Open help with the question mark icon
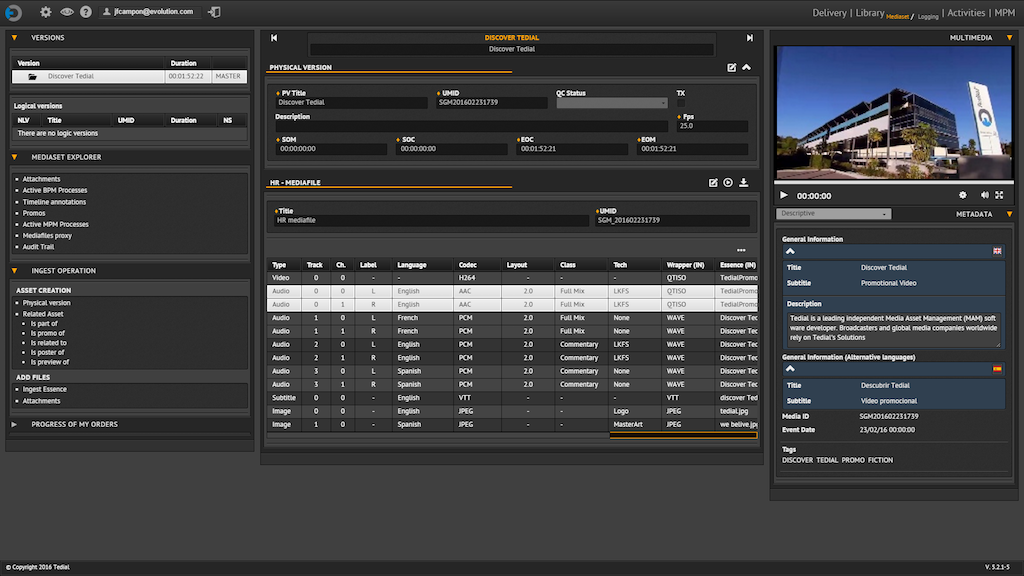The width and height of the screenshot is (1024, 576). (x=86, y=12)
